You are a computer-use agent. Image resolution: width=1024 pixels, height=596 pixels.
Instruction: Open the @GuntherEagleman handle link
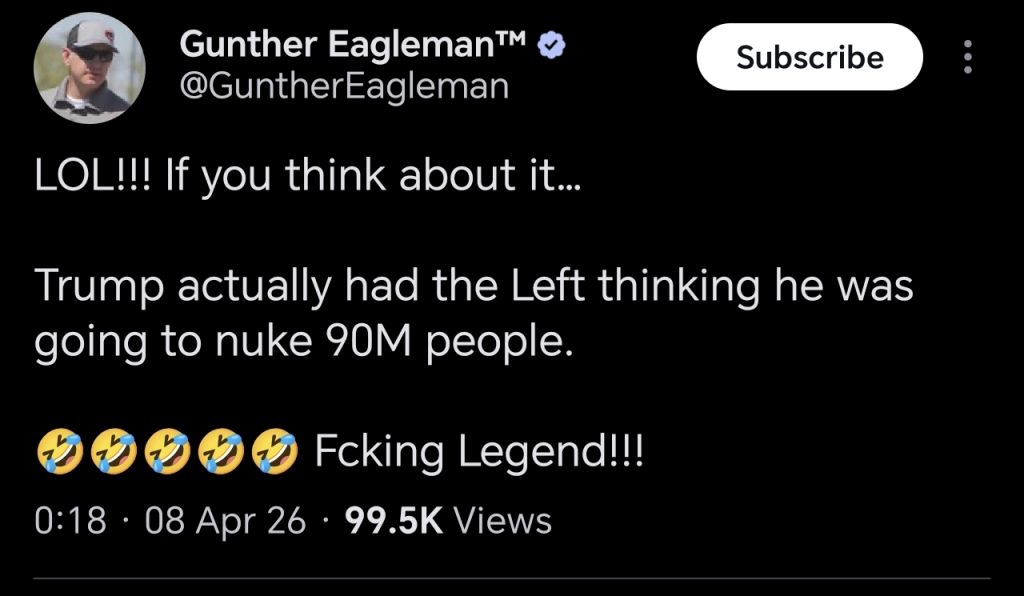[342, 86]
